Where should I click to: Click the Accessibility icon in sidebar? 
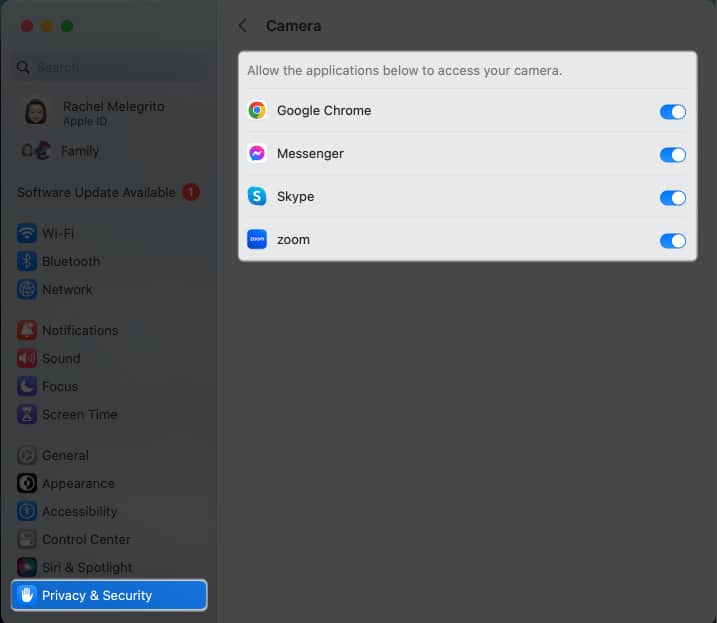[x=27, y=511]
